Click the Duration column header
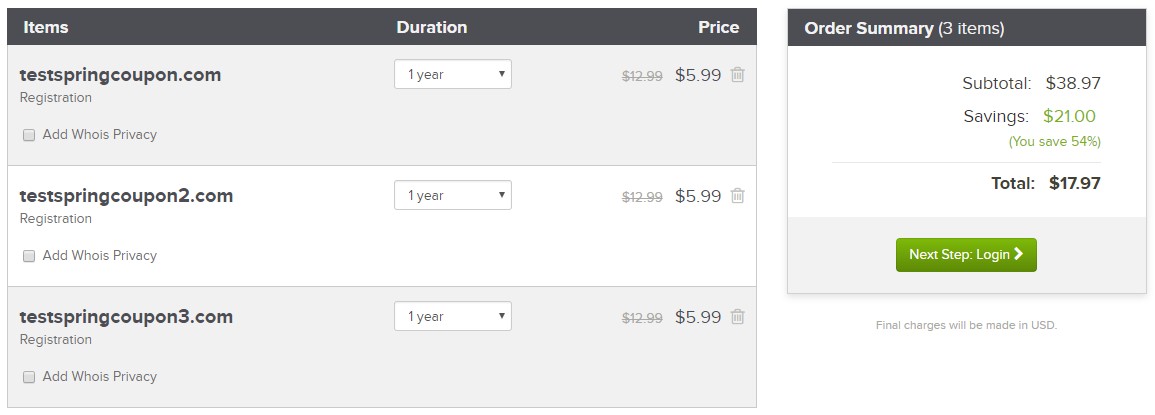The image size is (1155, 415). (432, 27)
